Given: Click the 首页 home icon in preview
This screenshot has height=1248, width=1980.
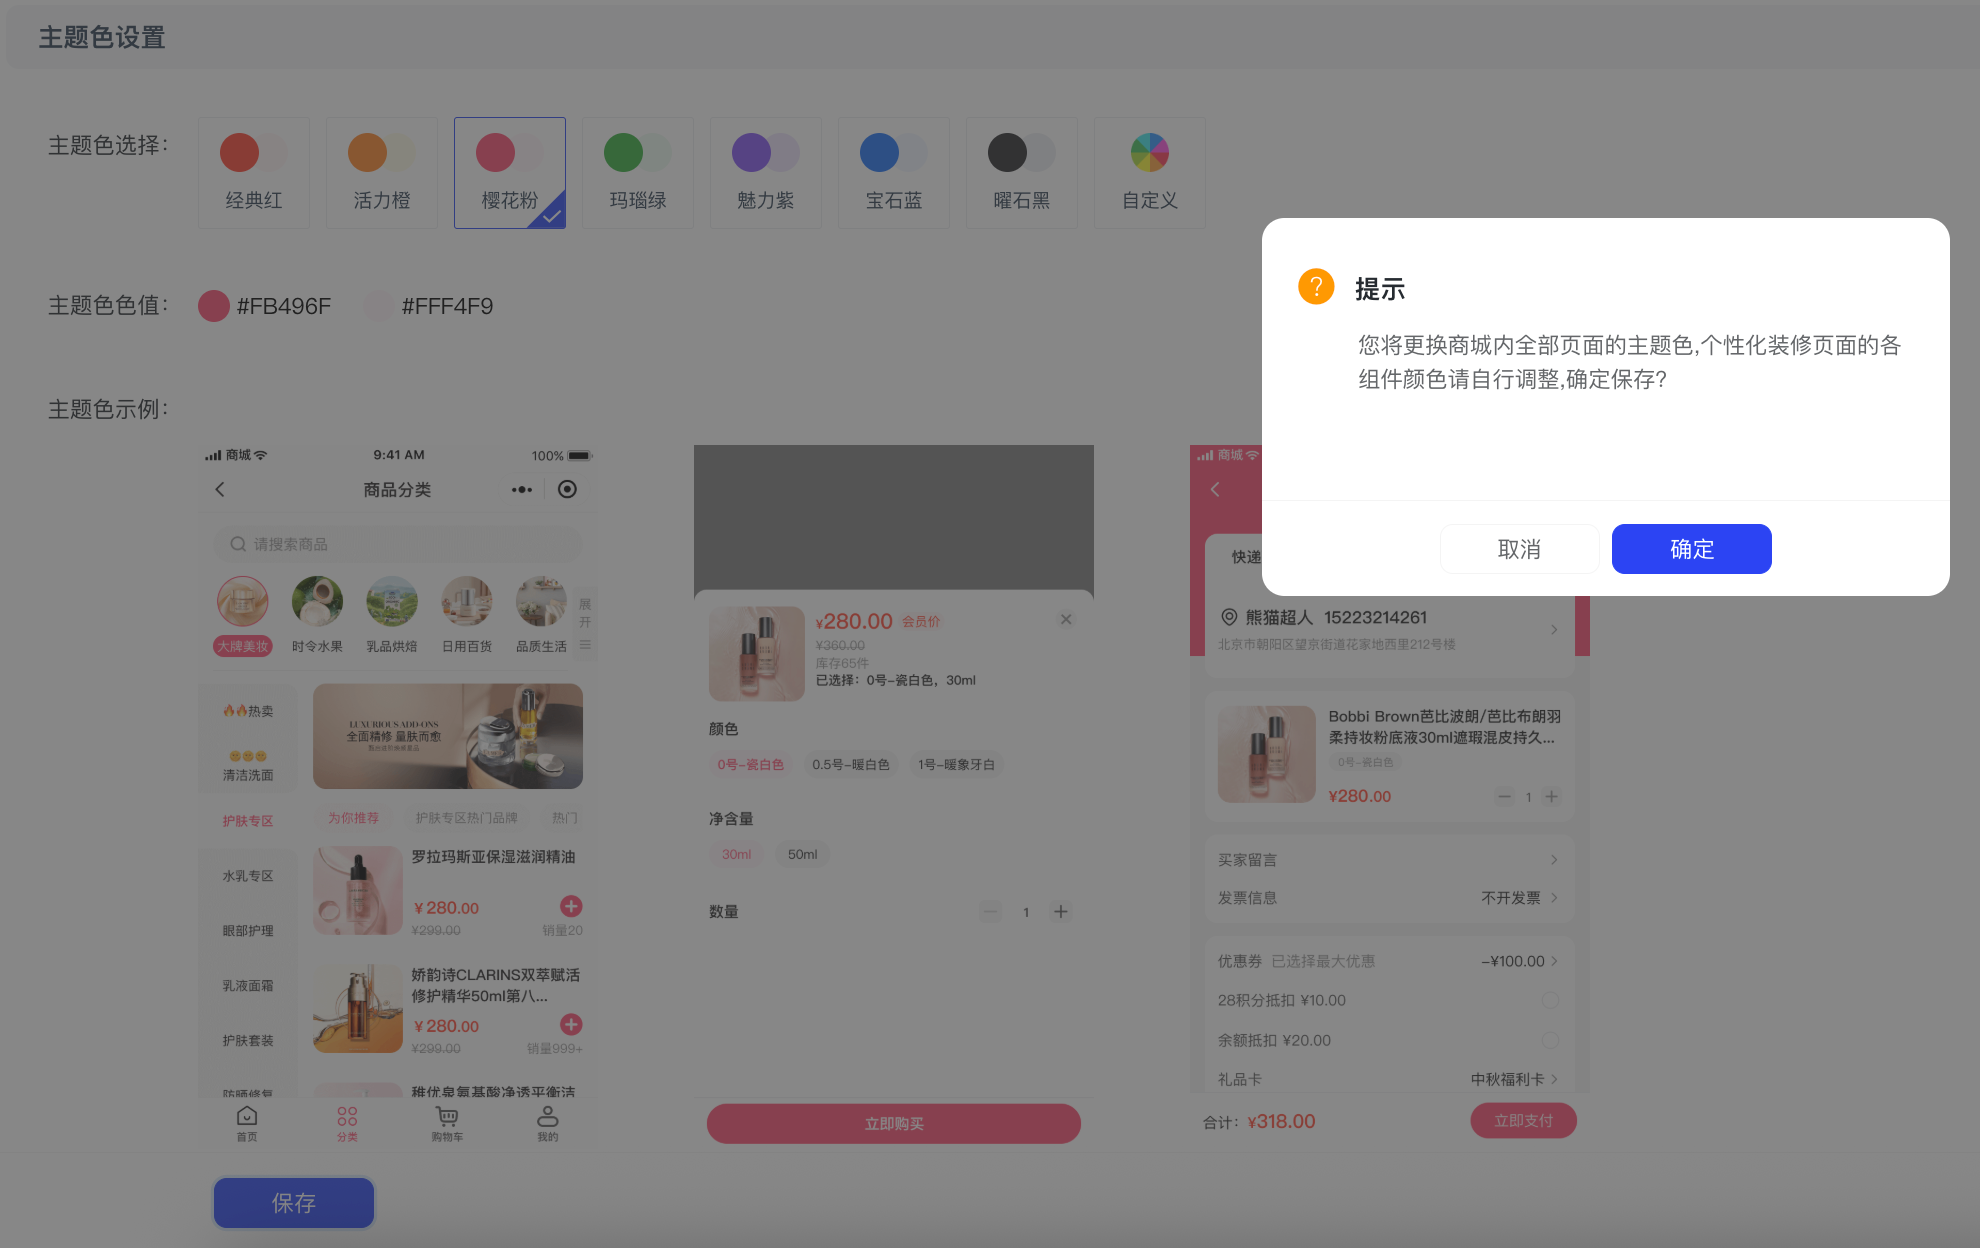Looking at the screenshot, I should 247,1116.
